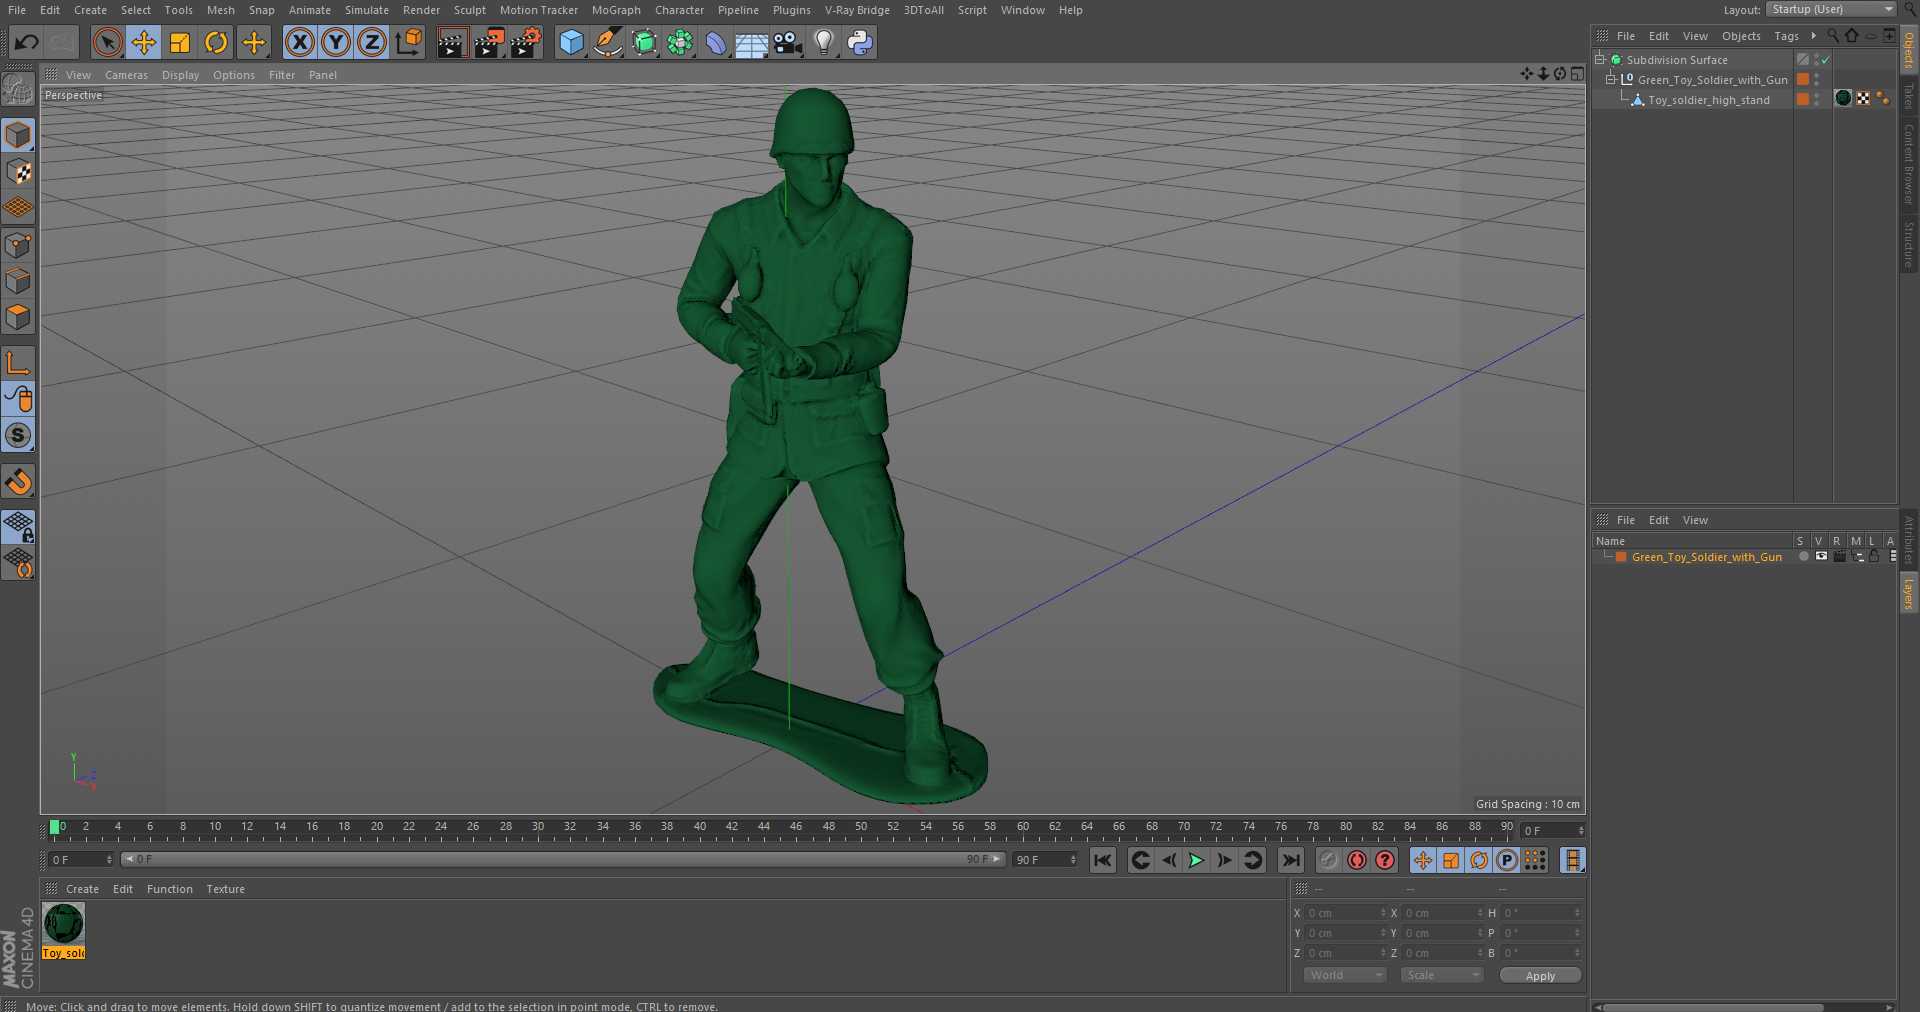Collapse Green_Toy_Soldier_with_Gun tree node
The width and height of the screenshot is (1920, 1012).
1611,80
